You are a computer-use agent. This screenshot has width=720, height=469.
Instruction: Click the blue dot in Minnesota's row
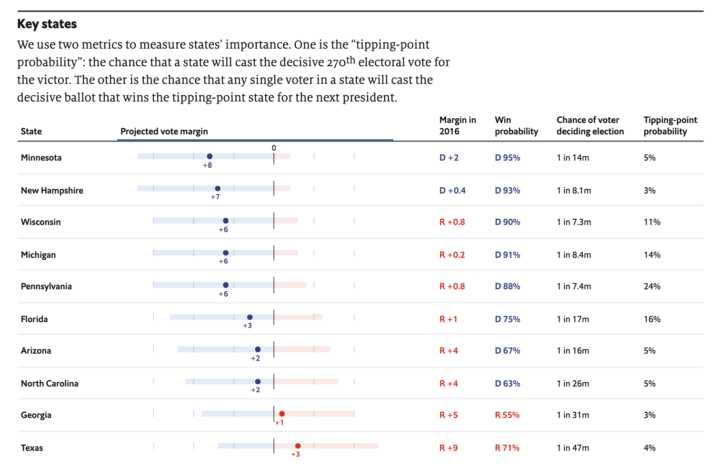209,157
